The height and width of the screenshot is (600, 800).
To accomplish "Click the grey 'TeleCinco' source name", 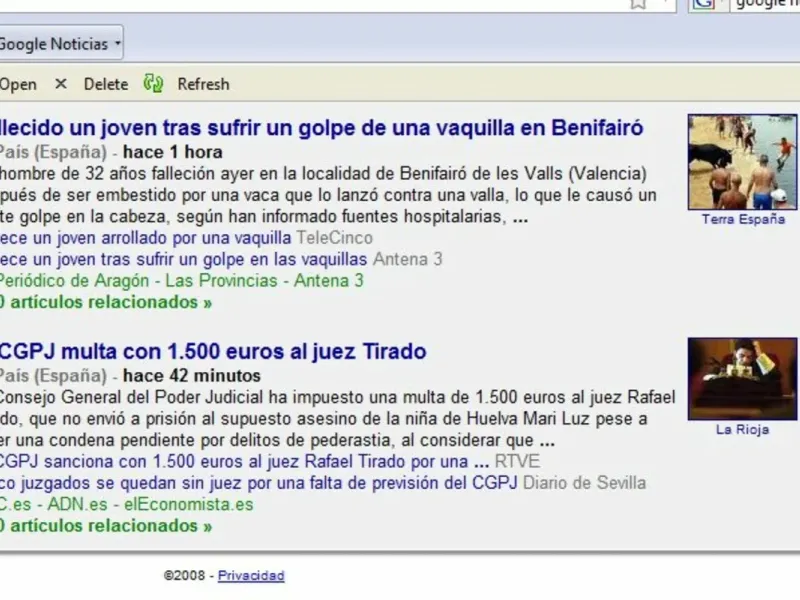I will click(335, 238).
